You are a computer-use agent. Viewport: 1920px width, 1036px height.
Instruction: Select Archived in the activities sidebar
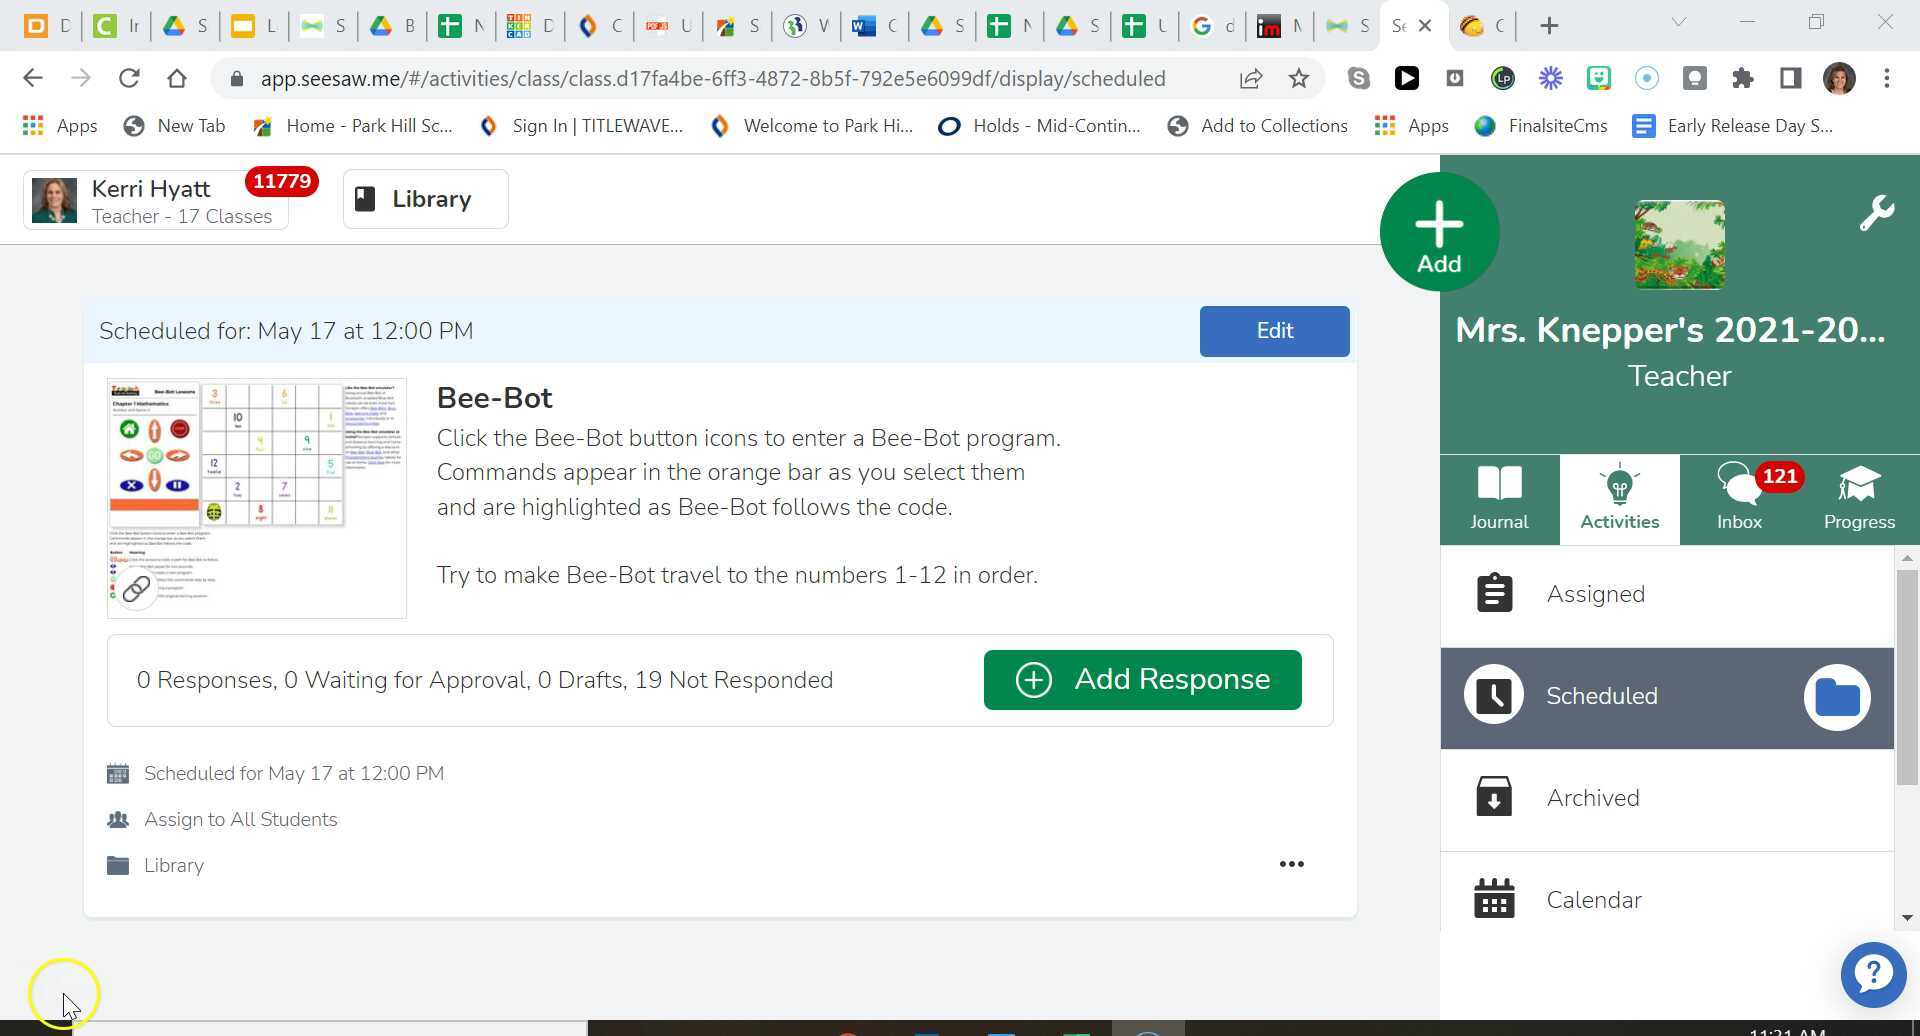tap(1592, 797)
